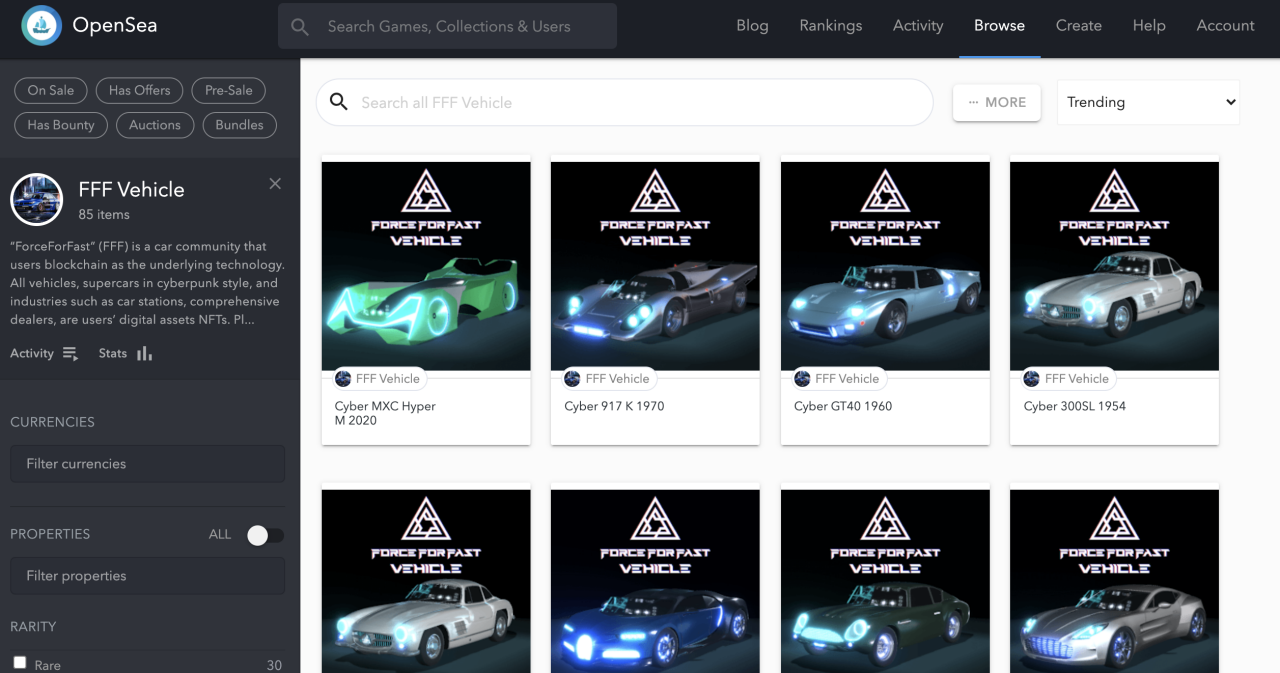The width and height of the screenshot is (1280, 673).
Task: Click the Cyber MXC Hyper M 2020 title
Action: (x=385, y=413)
